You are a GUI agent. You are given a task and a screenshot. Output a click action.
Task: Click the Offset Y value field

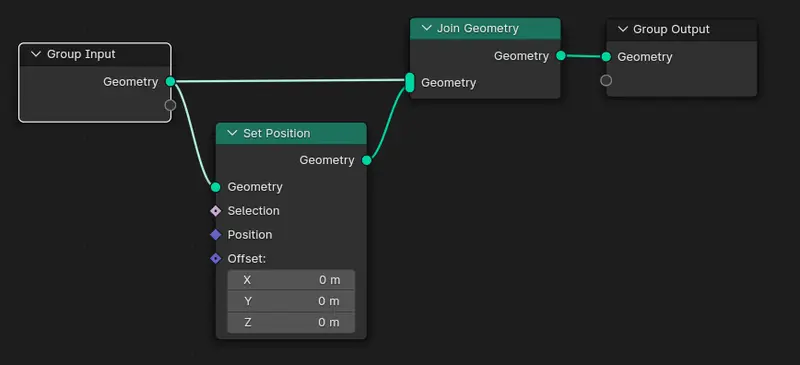(291, 301)
